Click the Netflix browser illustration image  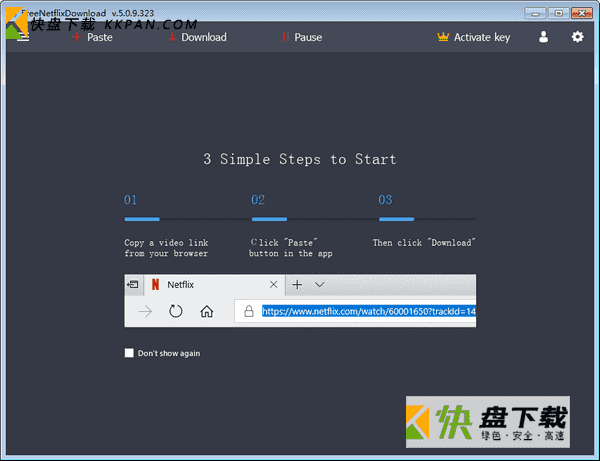pos(300,300)
